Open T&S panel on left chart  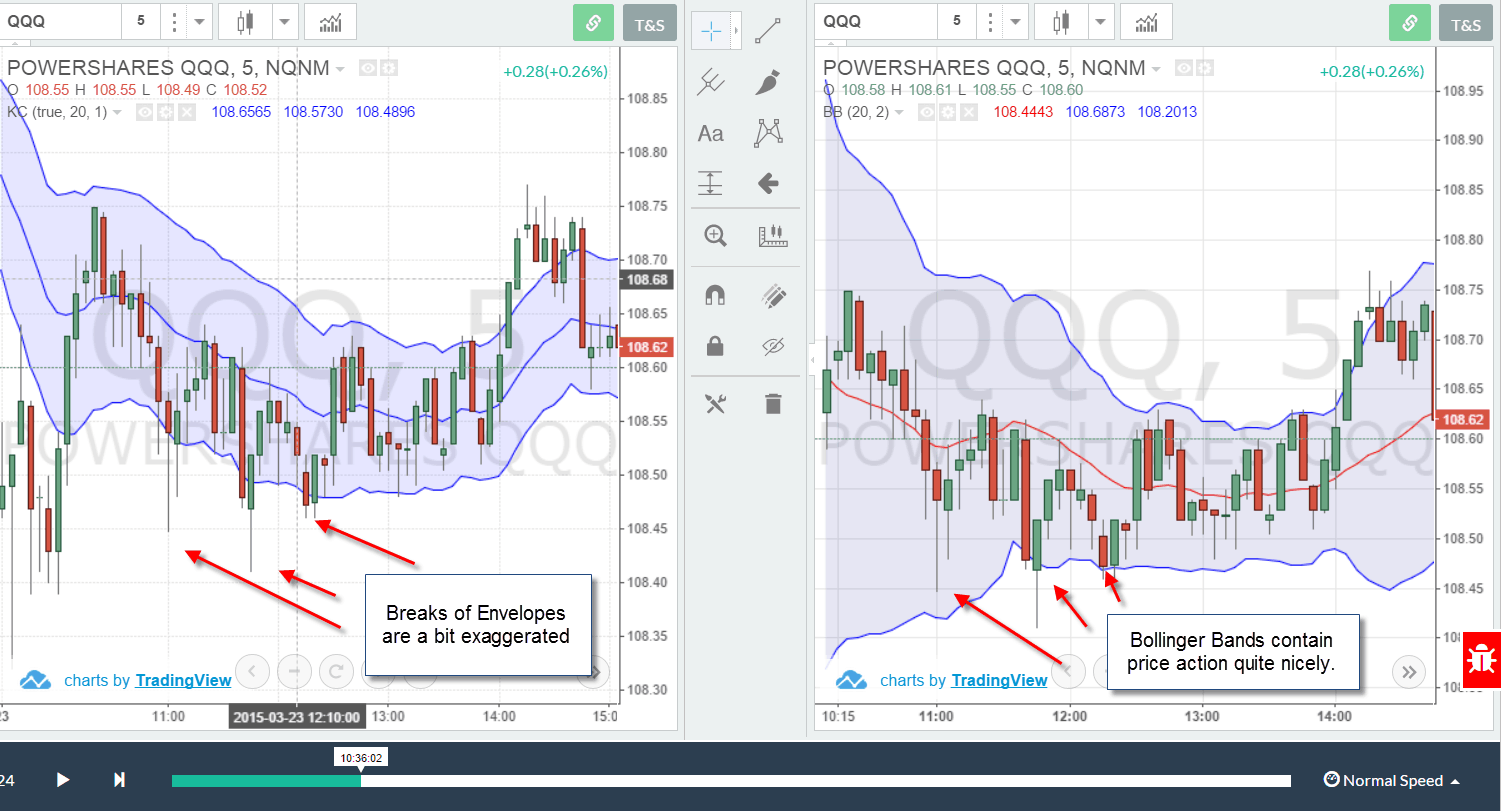(x=650, y=23)
